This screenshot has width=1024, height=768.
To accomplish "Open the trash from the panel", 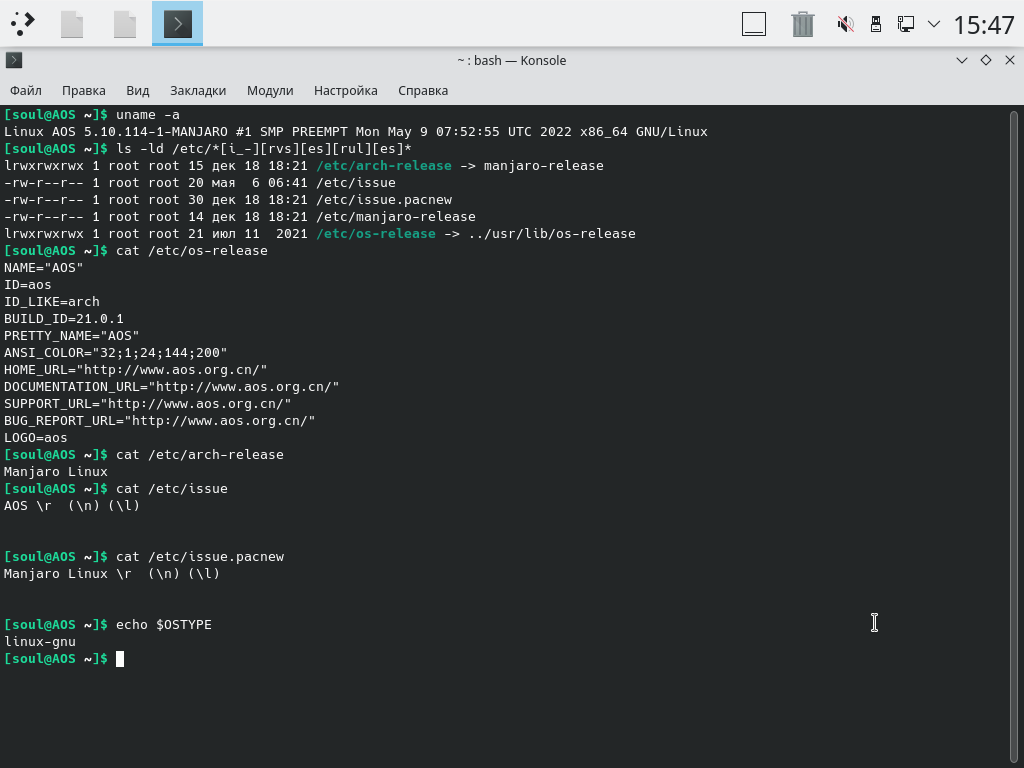I will pos(803,24).
